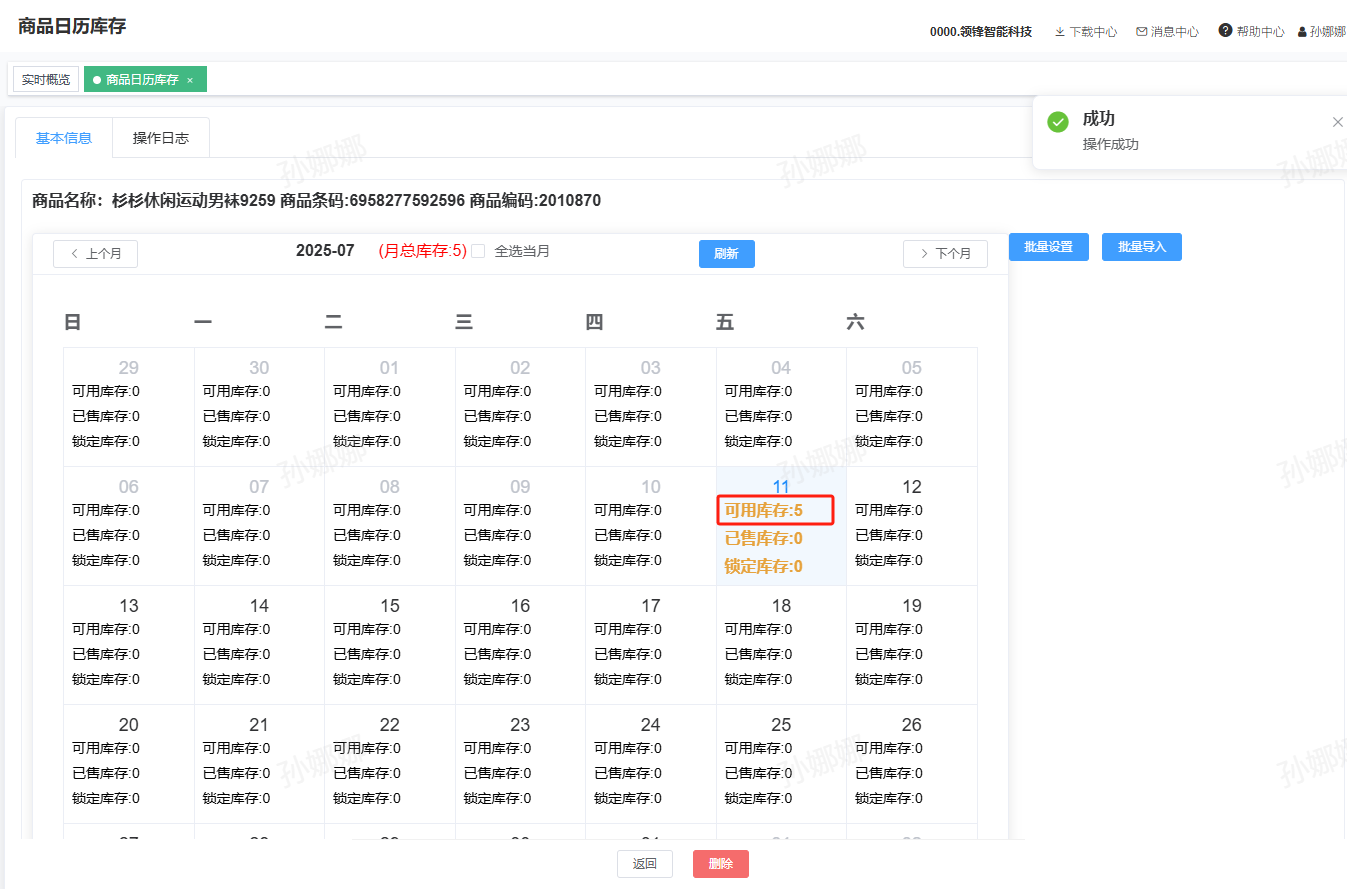The image size is (1347, 889).
Task: Open the 下载中心 download center
Action: (x=1086, y=32)
